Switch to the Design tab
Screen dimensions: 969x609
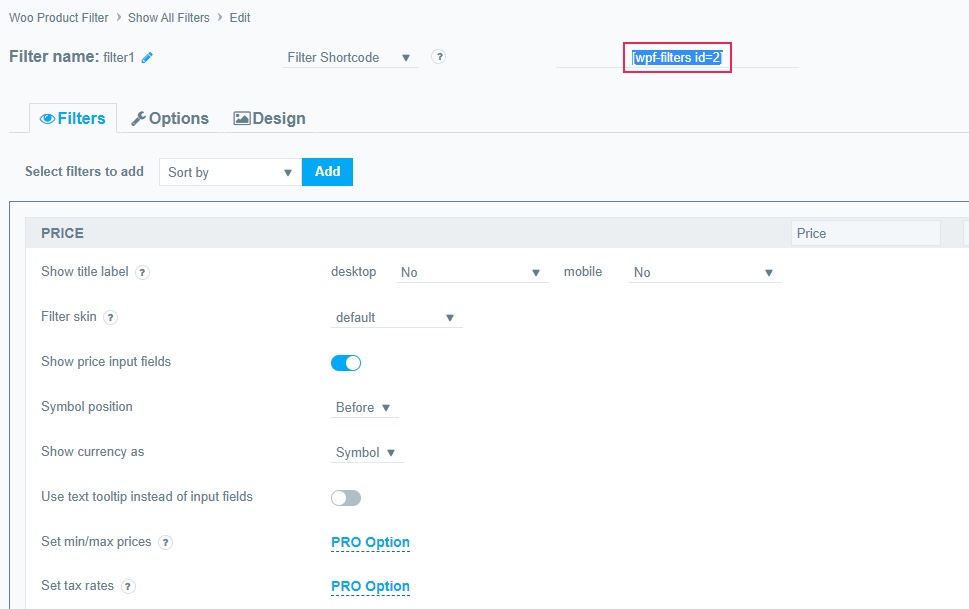[269, 118]
